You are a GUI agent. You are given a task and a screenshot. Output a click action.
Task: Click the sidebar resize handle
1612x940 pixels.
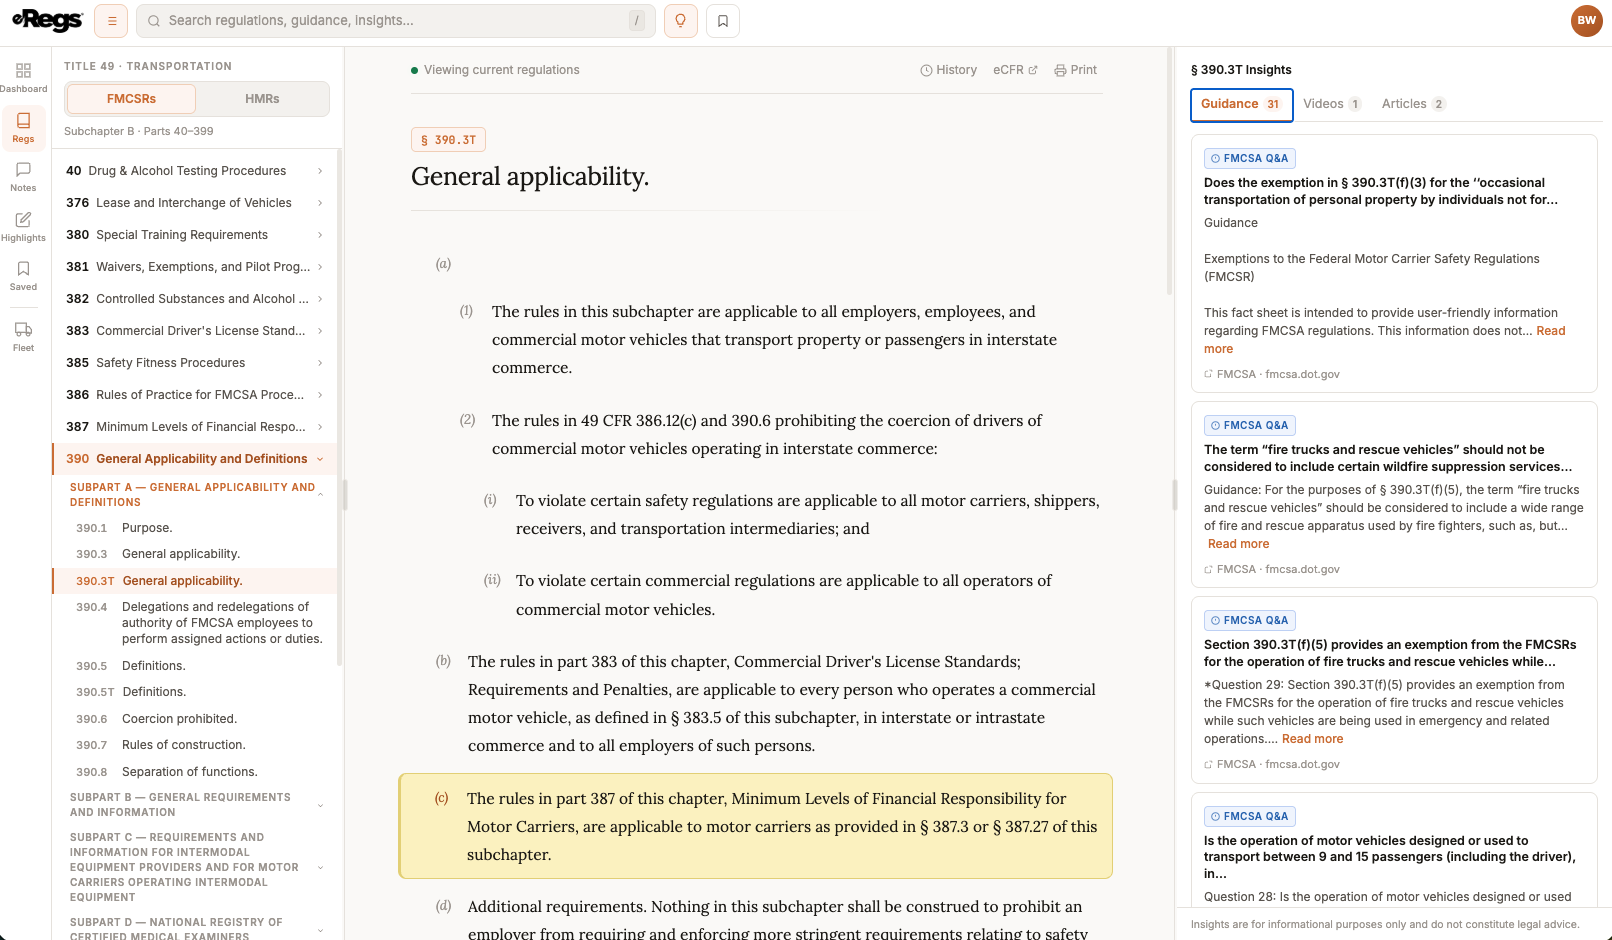pos(345,494)
